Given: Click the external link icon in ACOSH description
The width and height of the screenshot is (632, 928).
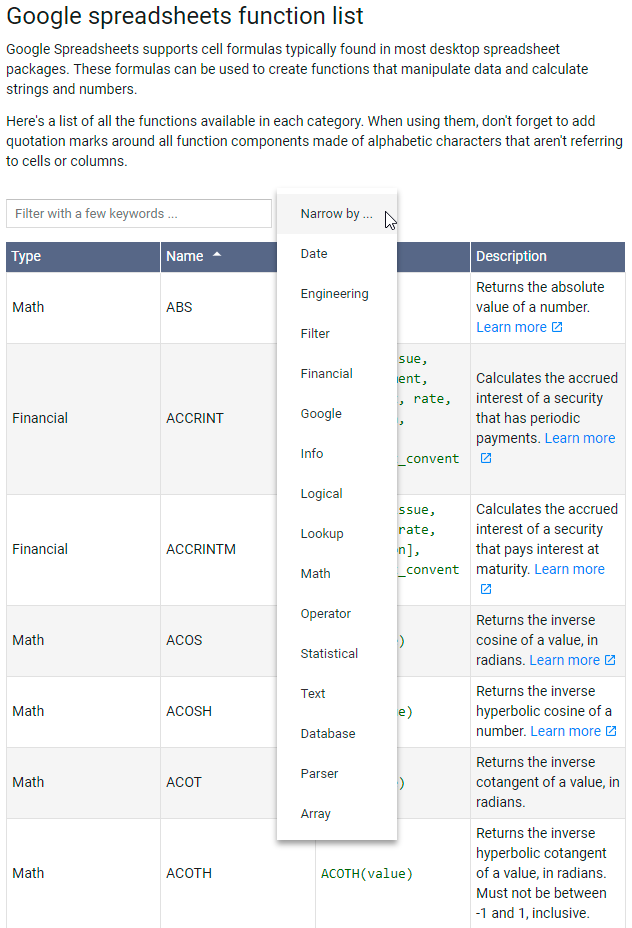Looking at the screenshot, I should [611, 731].
